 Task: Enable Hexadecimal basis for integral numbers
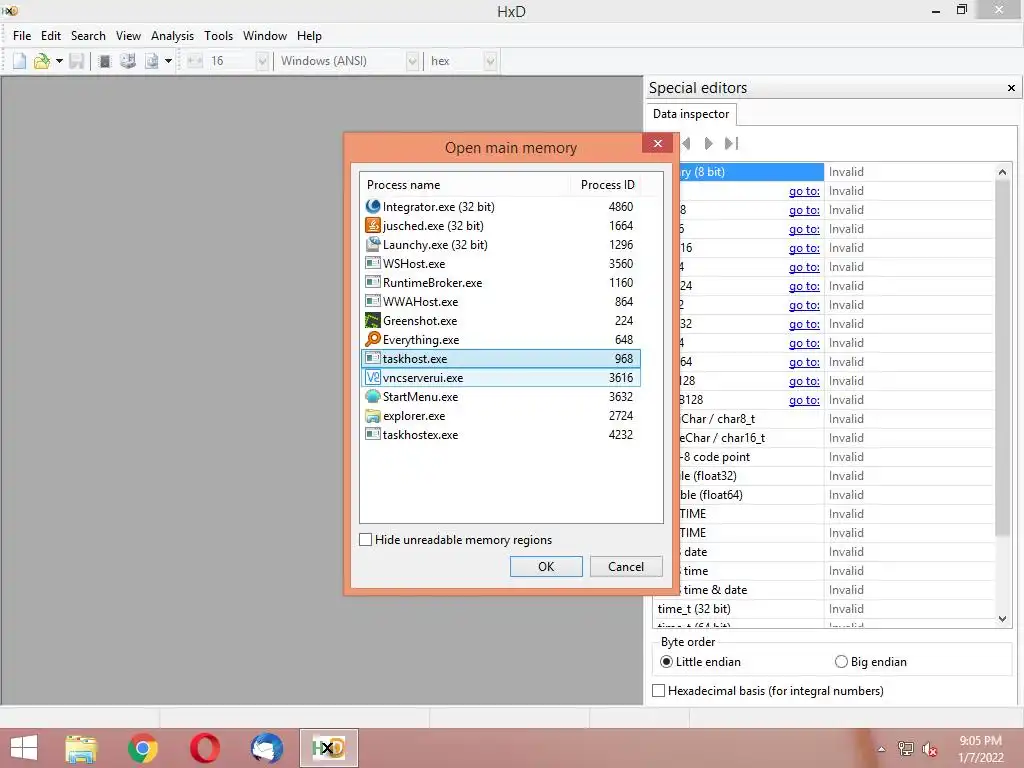point(659,690)
